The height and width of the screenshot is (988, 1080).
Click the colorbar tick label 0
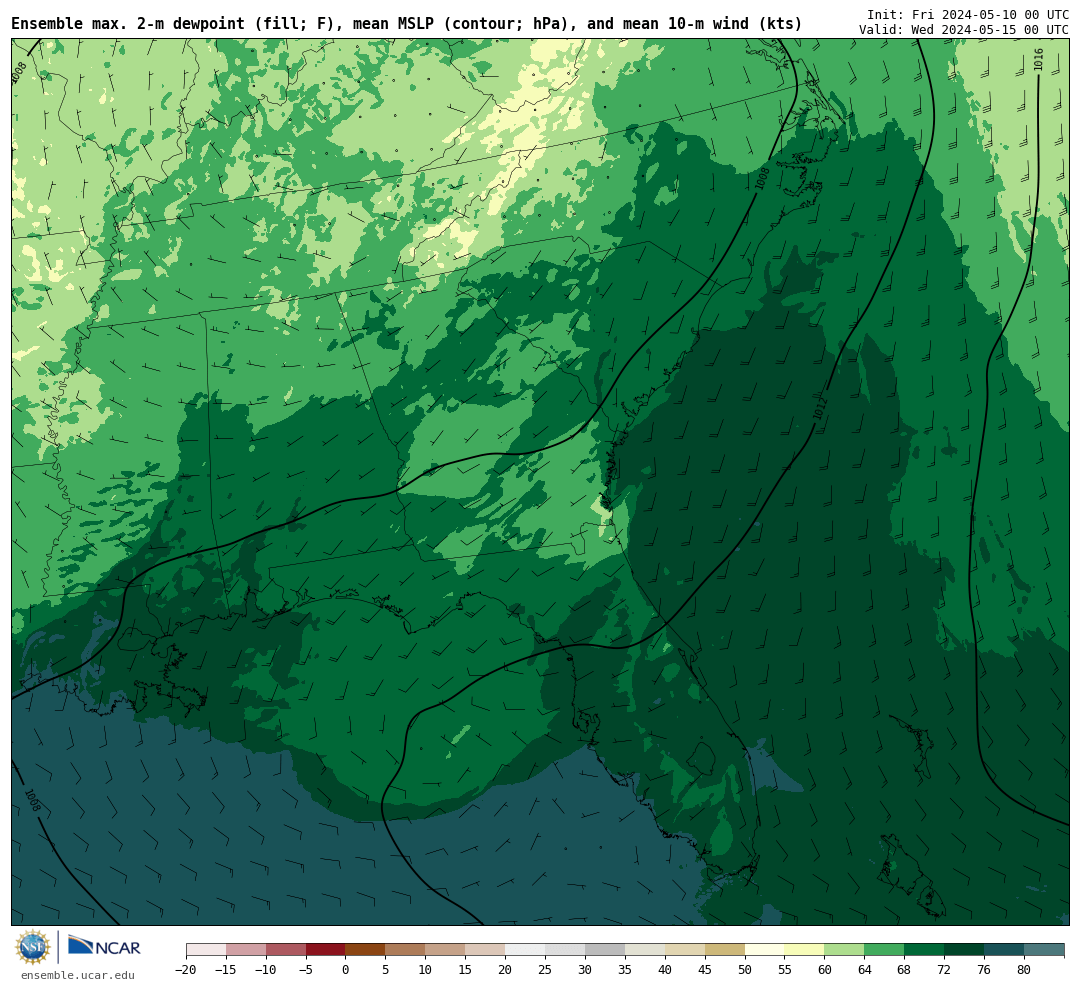click(x=345, y=970)
